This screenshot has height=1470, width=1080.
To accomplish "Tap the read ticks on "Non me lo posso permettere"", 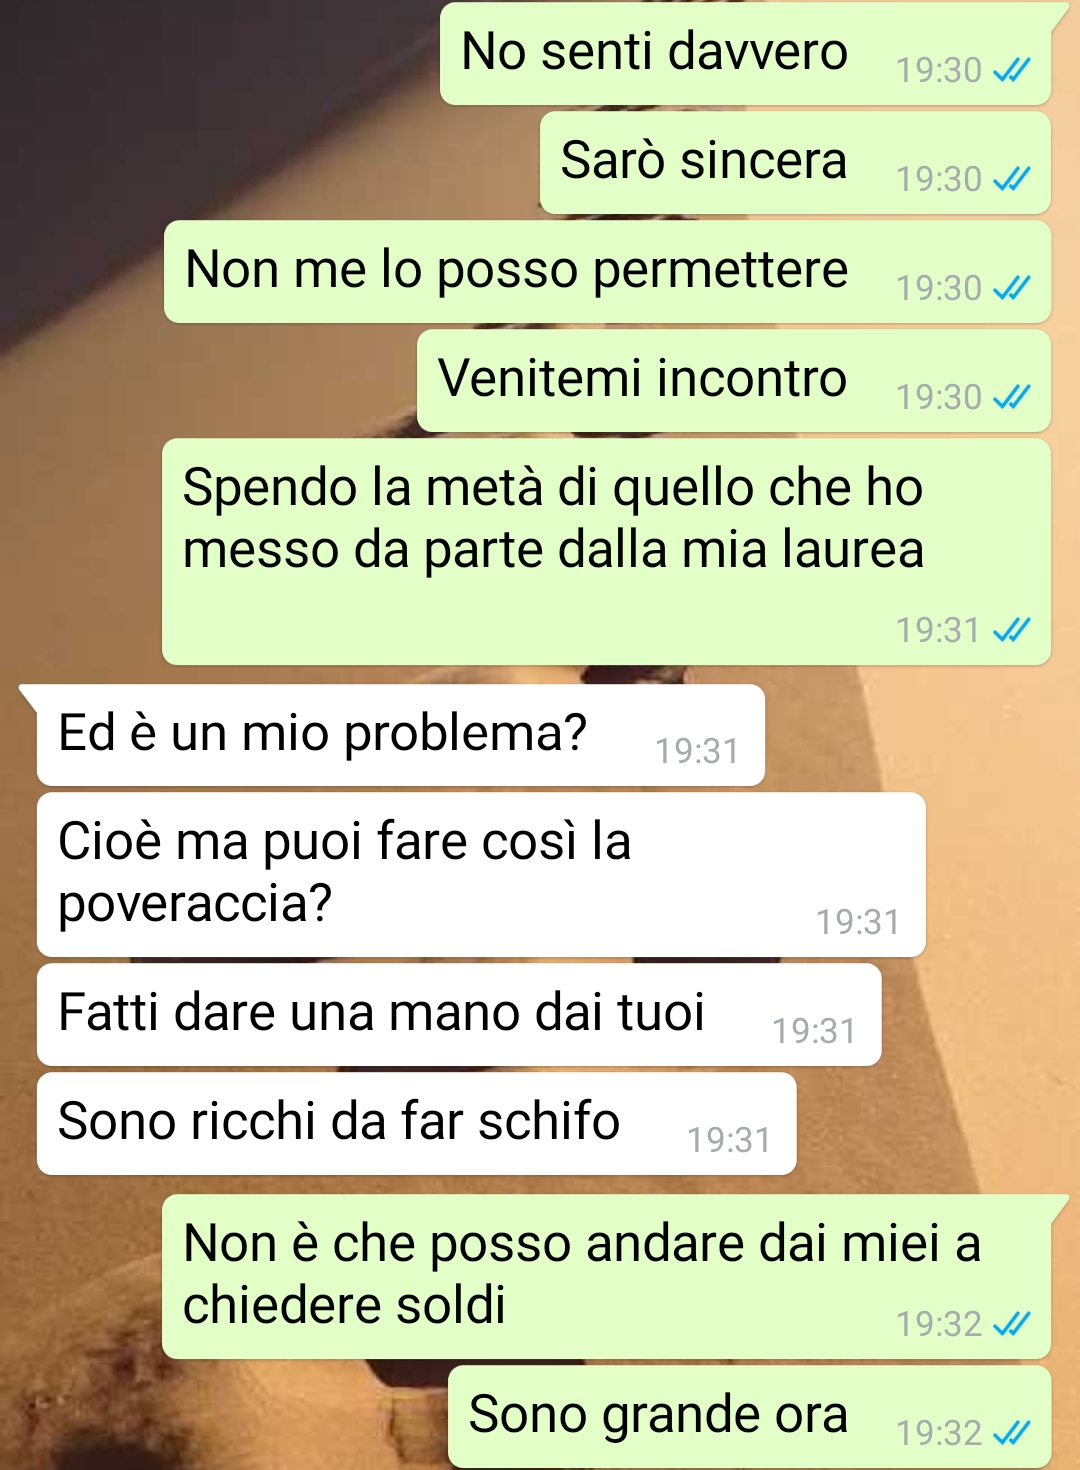I will 1011,288.
